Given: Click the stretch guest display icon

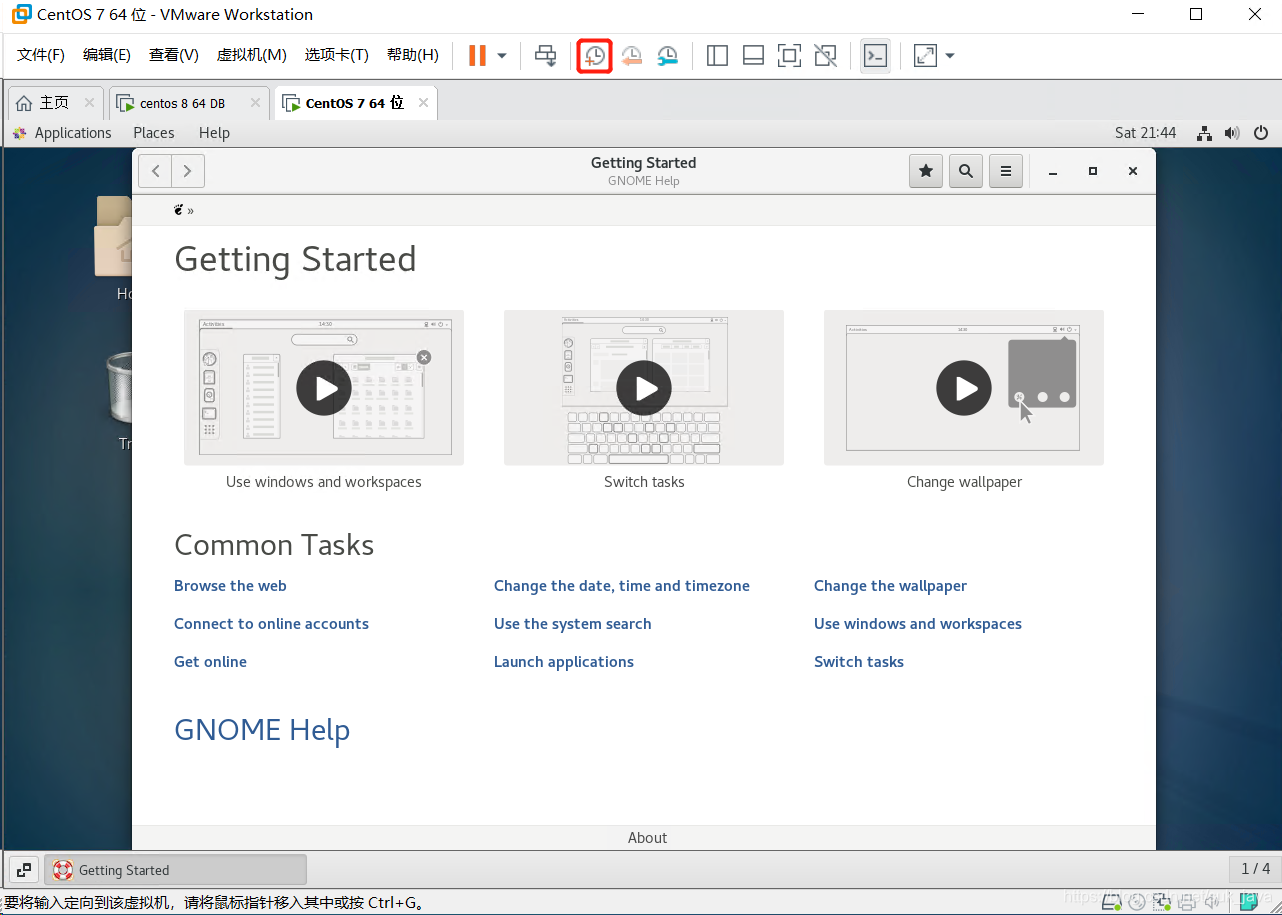Looking at the screenshot, I should pyautogui.click(x=925, y=56).
